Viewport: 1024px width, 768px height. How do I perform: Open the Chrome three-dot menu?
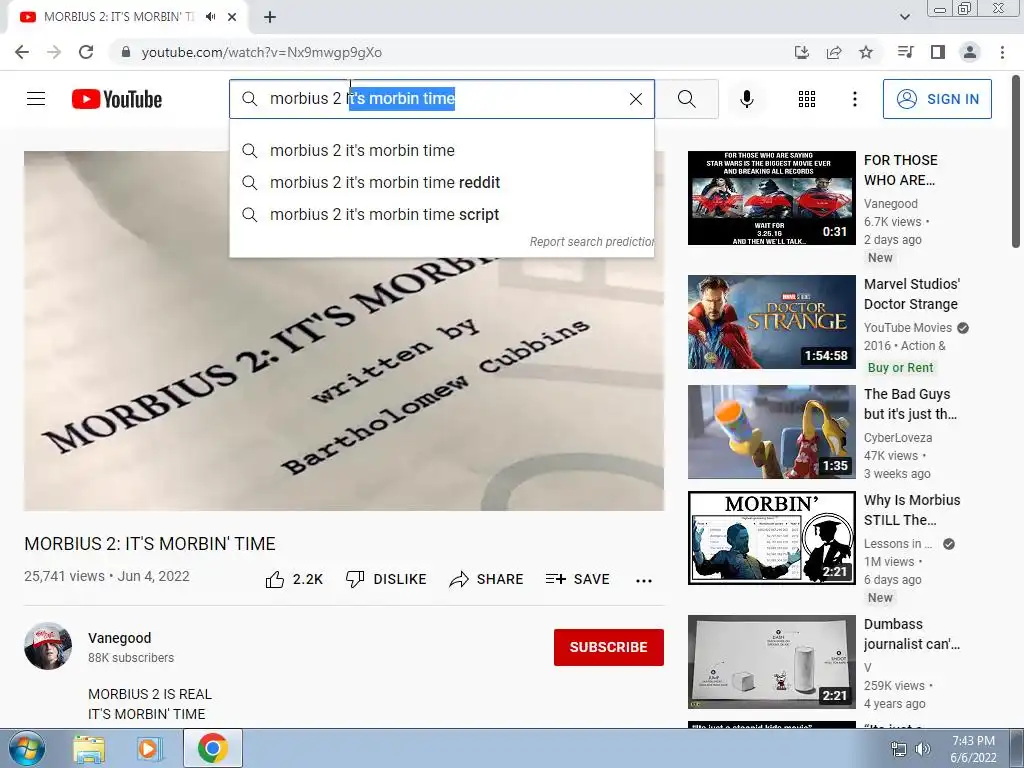1002,52
